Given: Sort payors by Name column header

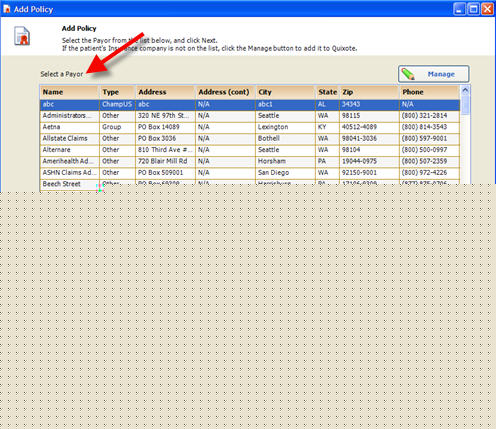Looking at the screenshot, I should pyautogui.click(x=70, y=92).
